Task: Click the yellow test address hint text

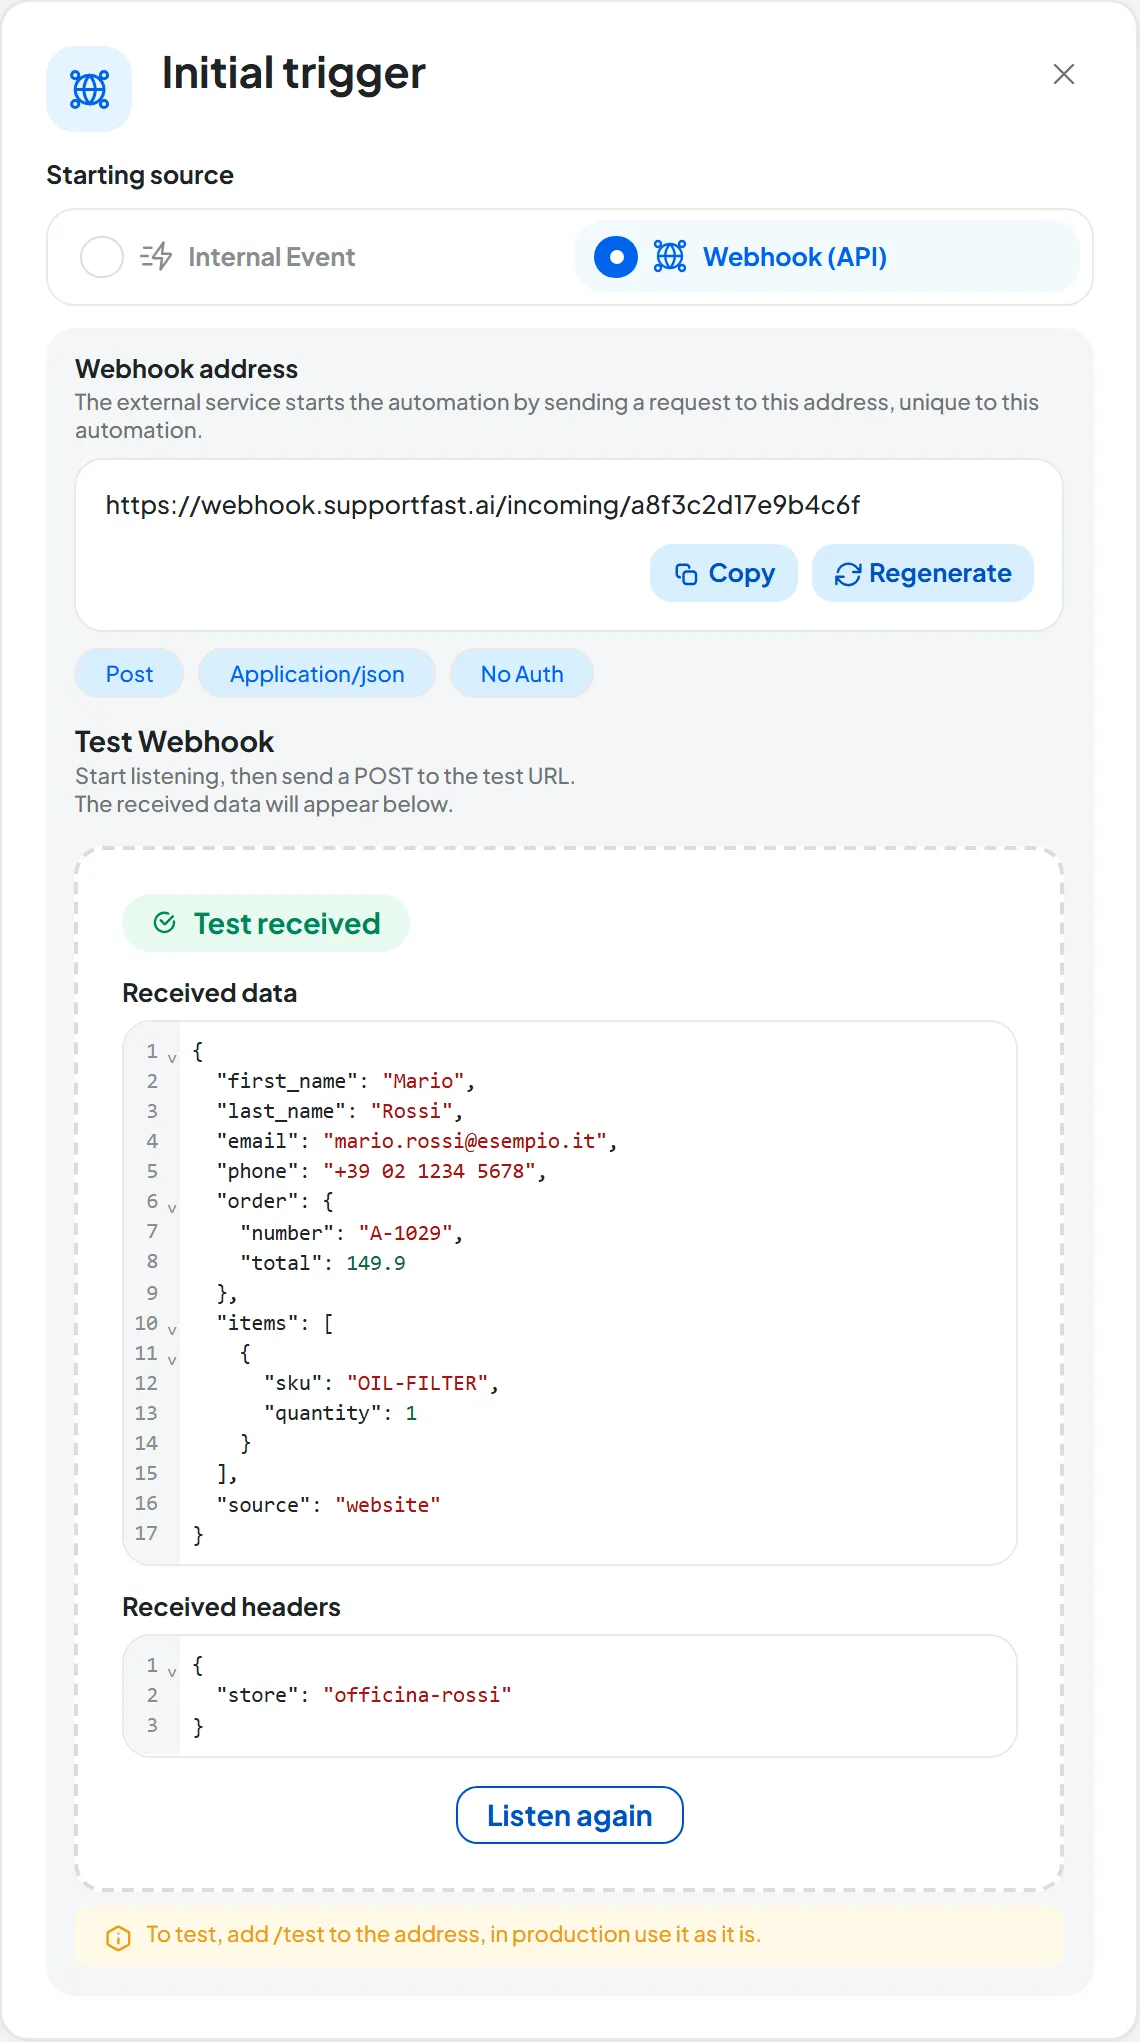Action: 454,1934
